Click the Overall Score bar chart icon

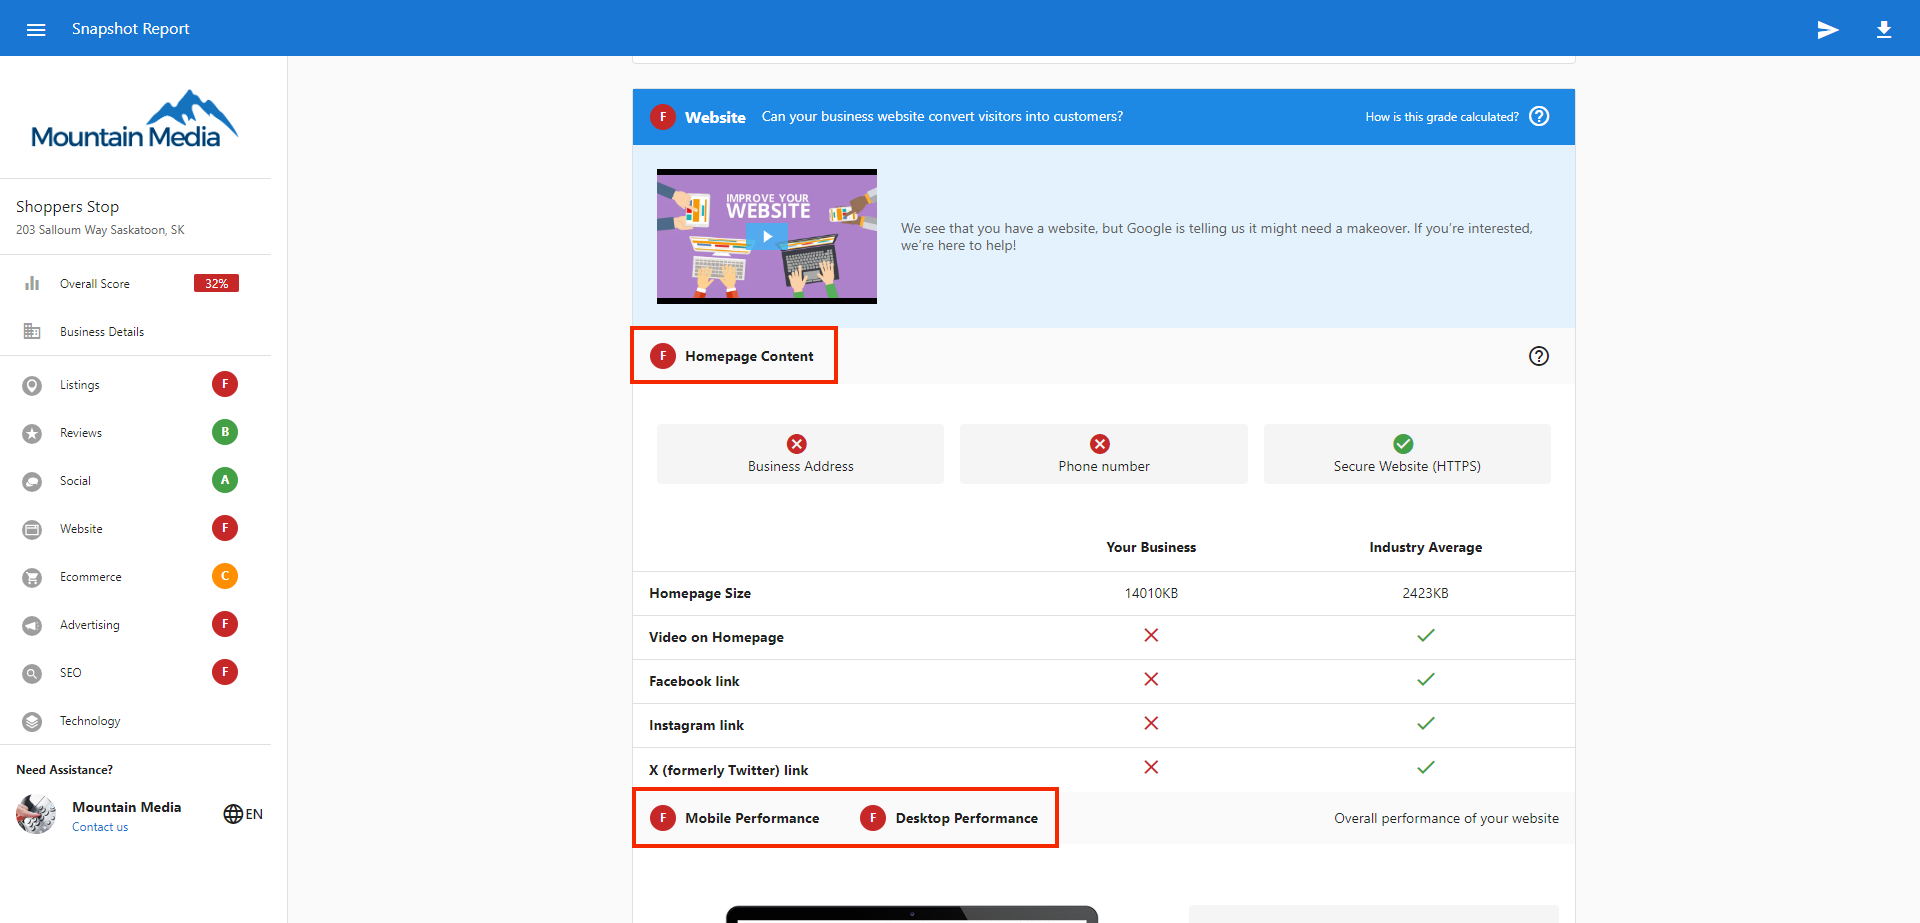coord(32,283)
